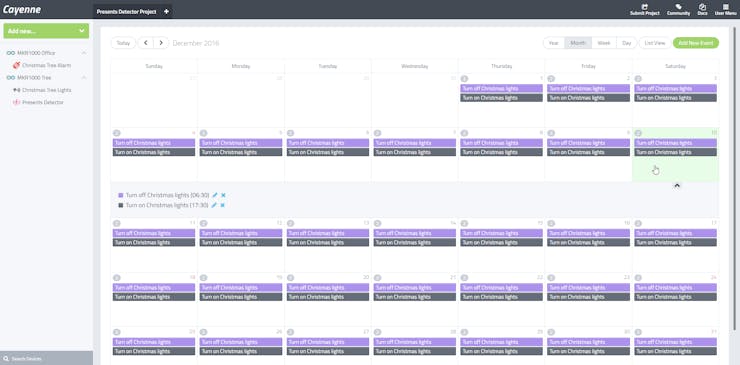
Task: Open Turn on Christmas lights event on December 13
Action: pos(328,242)
